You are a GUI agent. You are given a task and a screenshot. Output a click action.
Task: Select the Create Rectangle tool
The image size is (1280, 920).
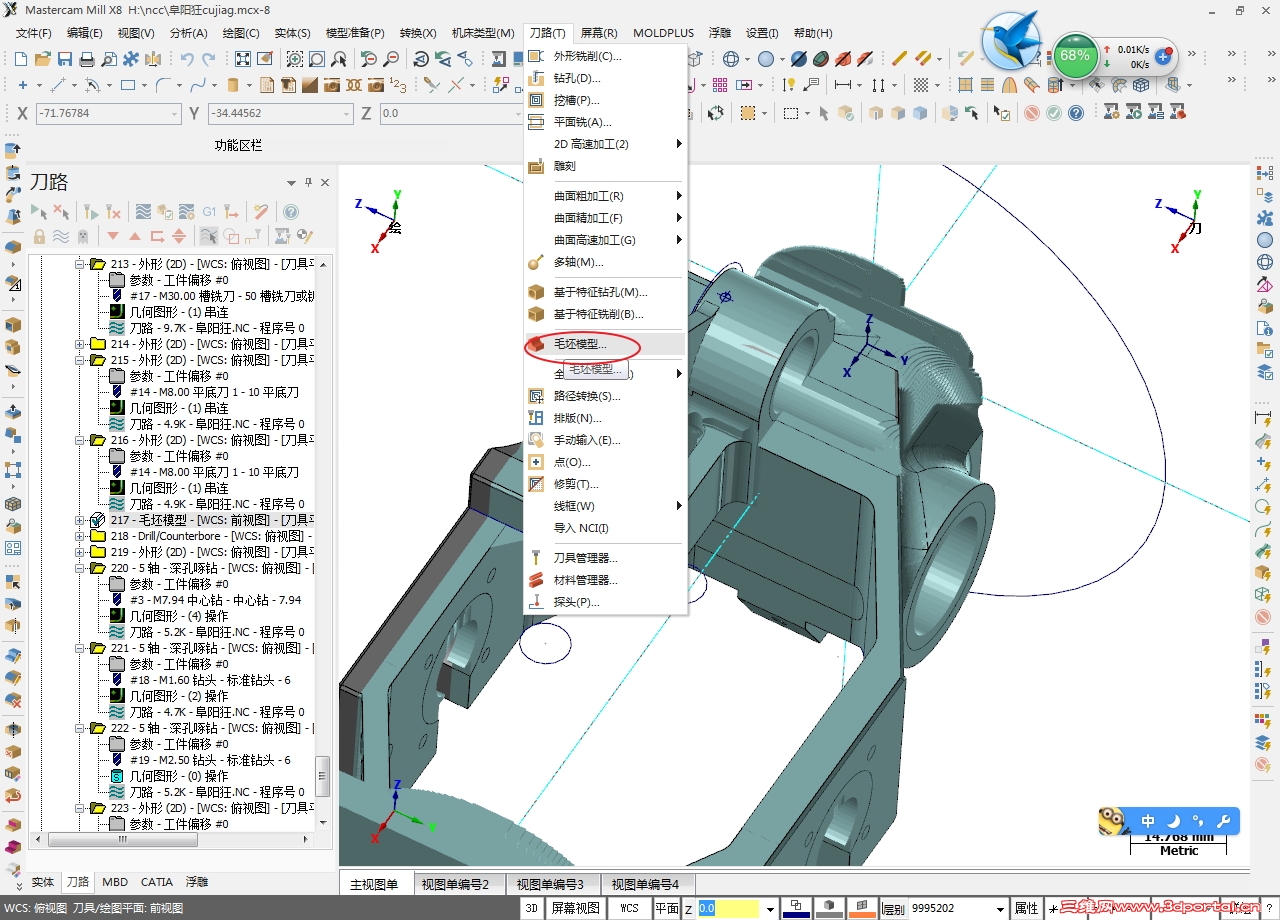tap(128, 85)
